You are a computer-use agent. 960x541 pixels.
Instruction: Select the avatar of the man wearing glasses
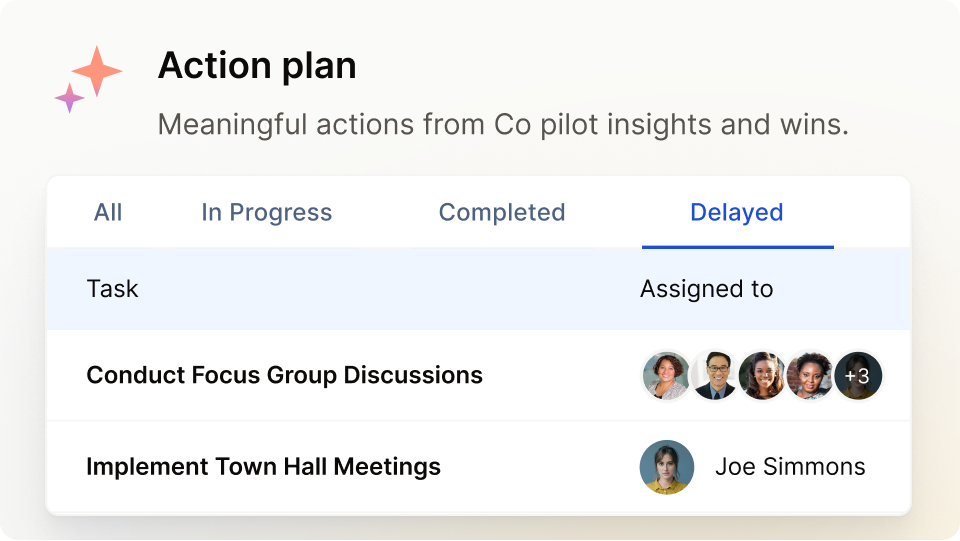[x=714, y=376]
